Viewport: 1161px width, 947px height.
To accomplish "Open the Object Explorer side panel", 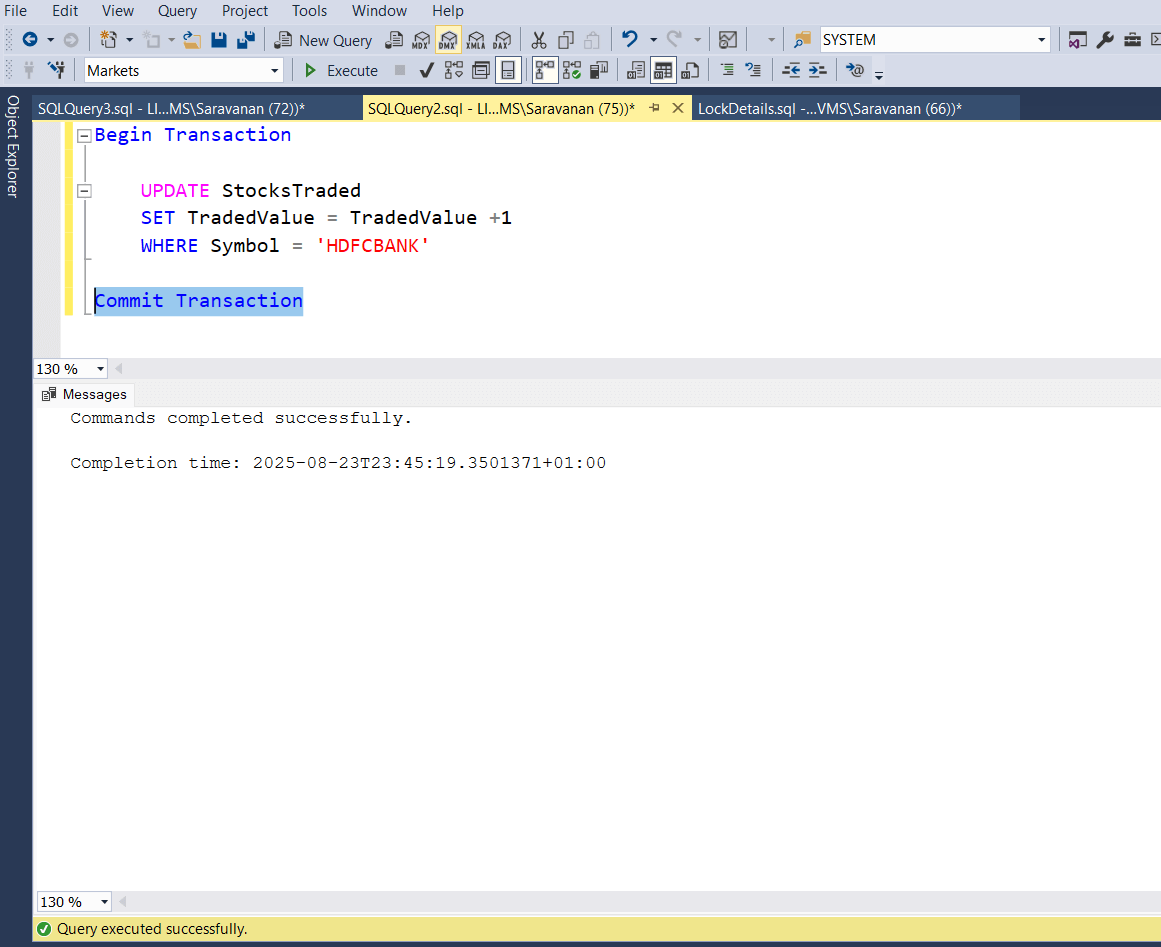I will [x=13, y=146].
